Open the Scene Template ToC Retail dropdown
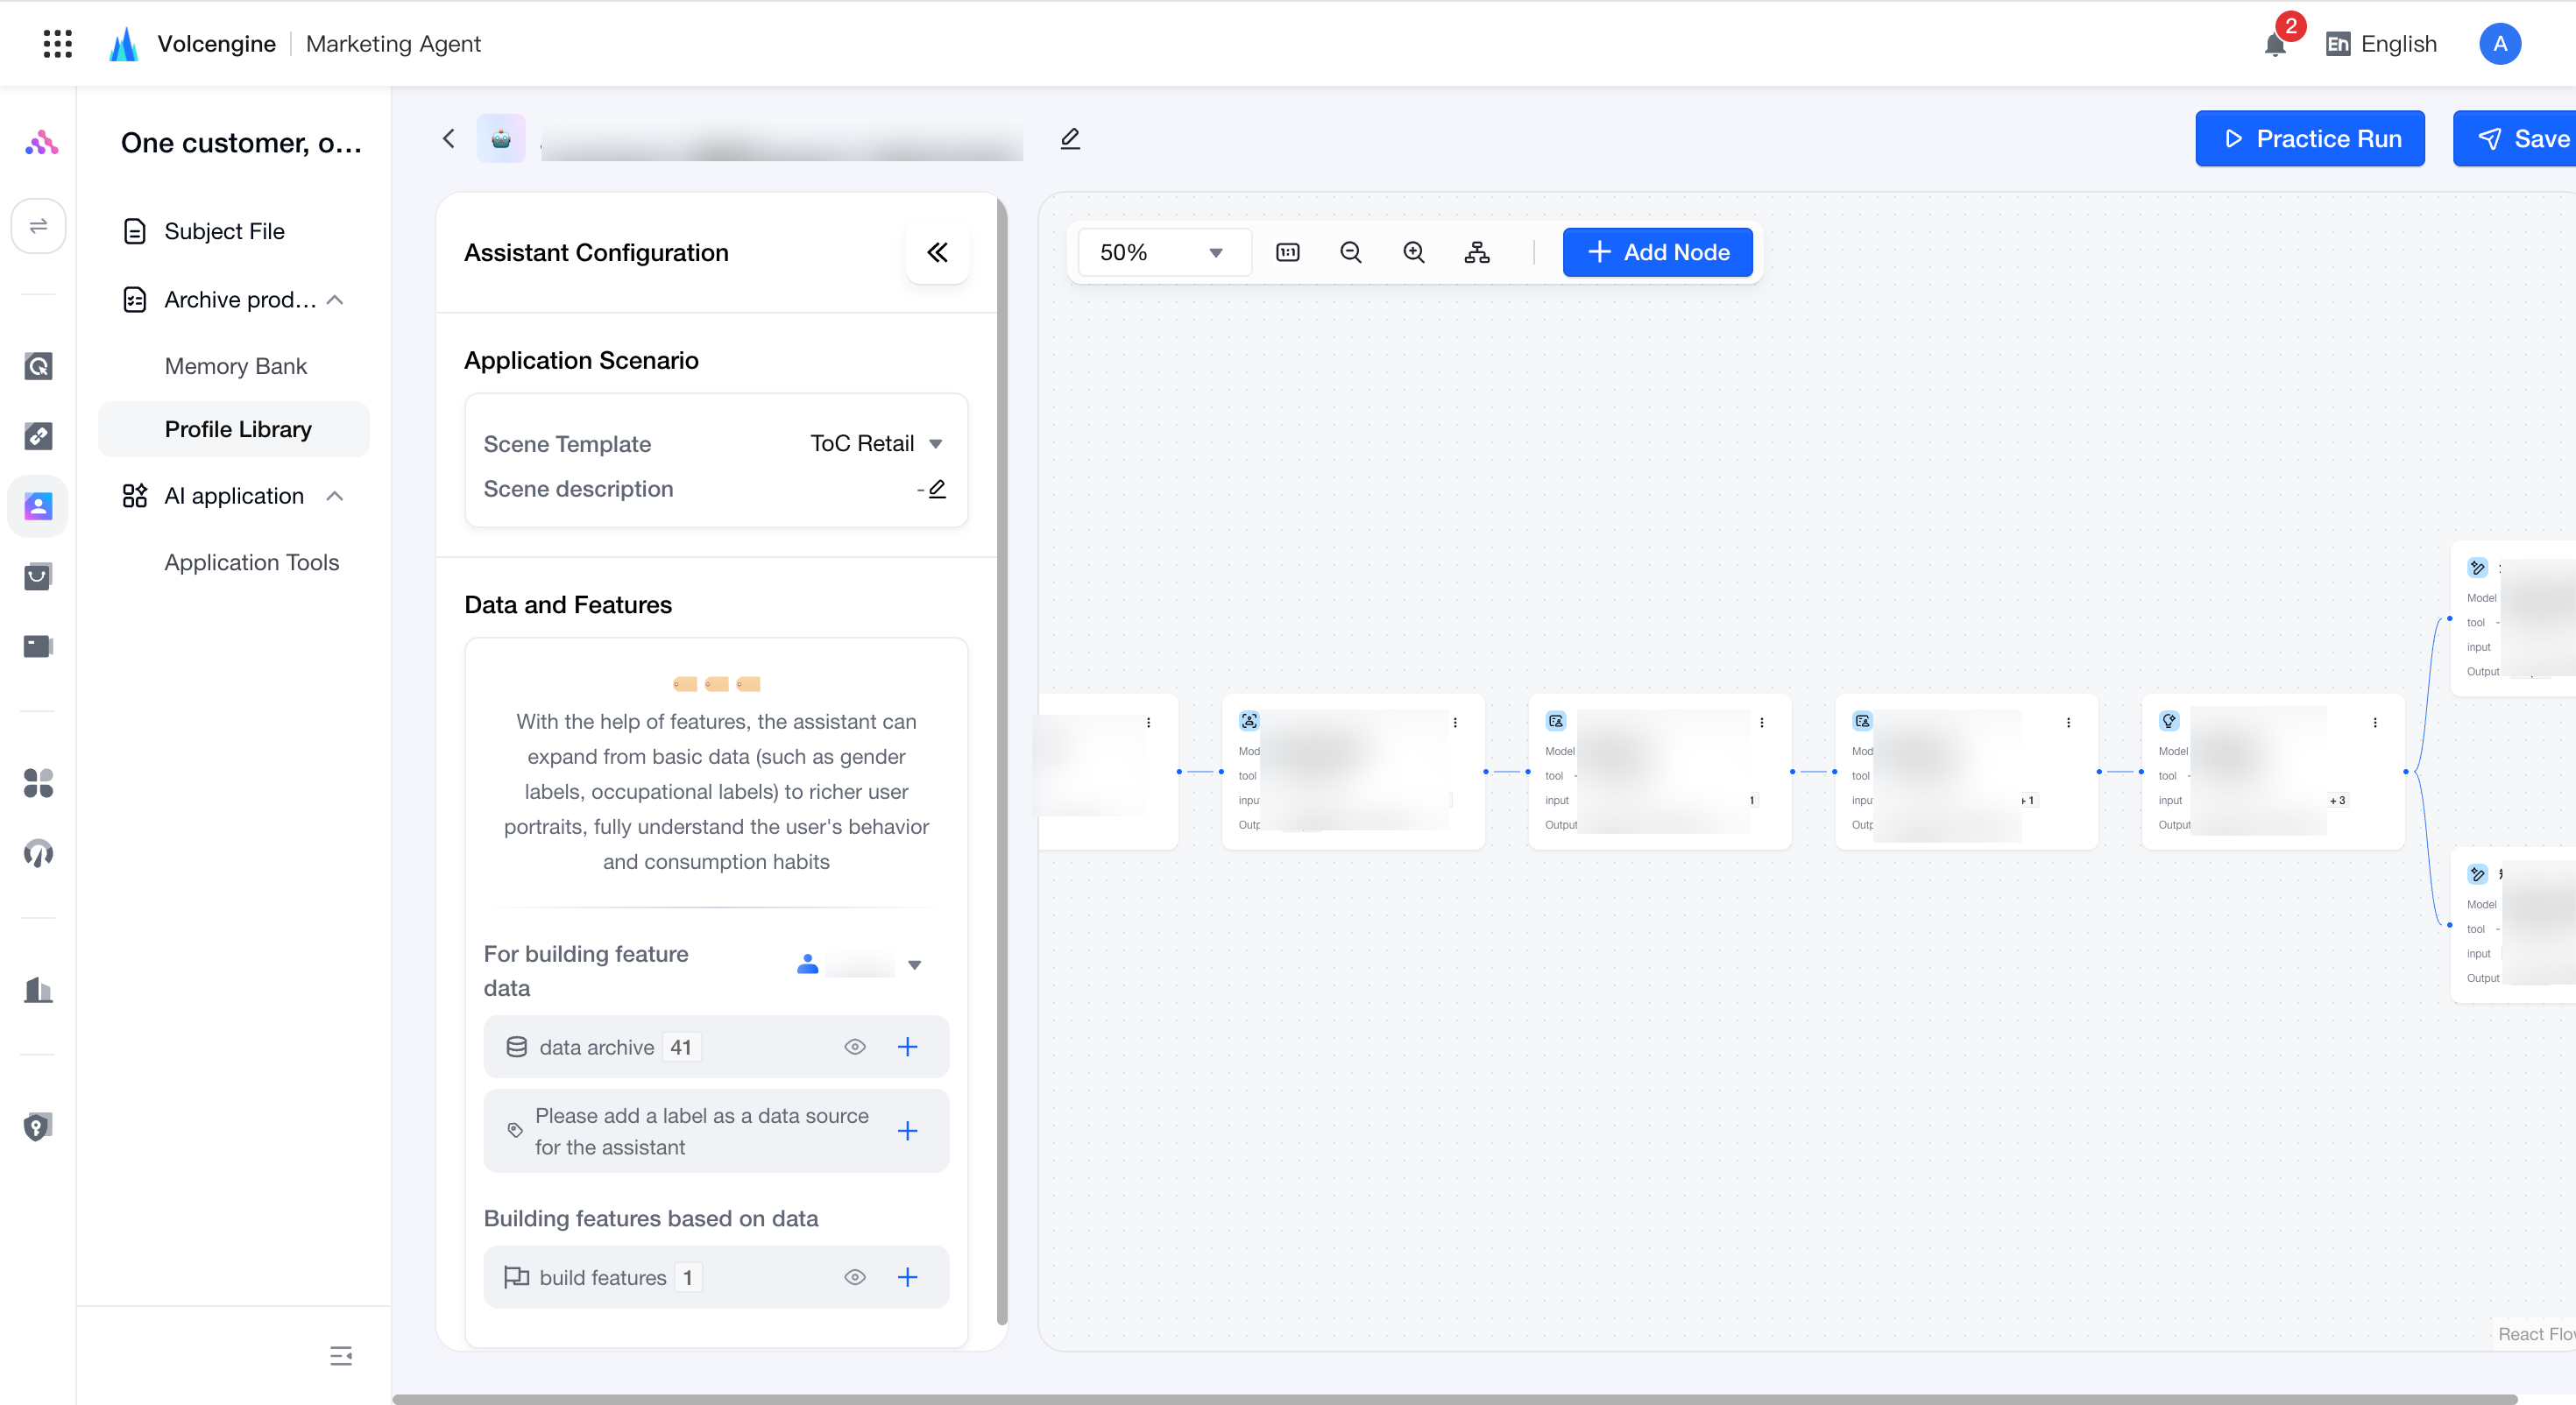 (x=877, y=444)
